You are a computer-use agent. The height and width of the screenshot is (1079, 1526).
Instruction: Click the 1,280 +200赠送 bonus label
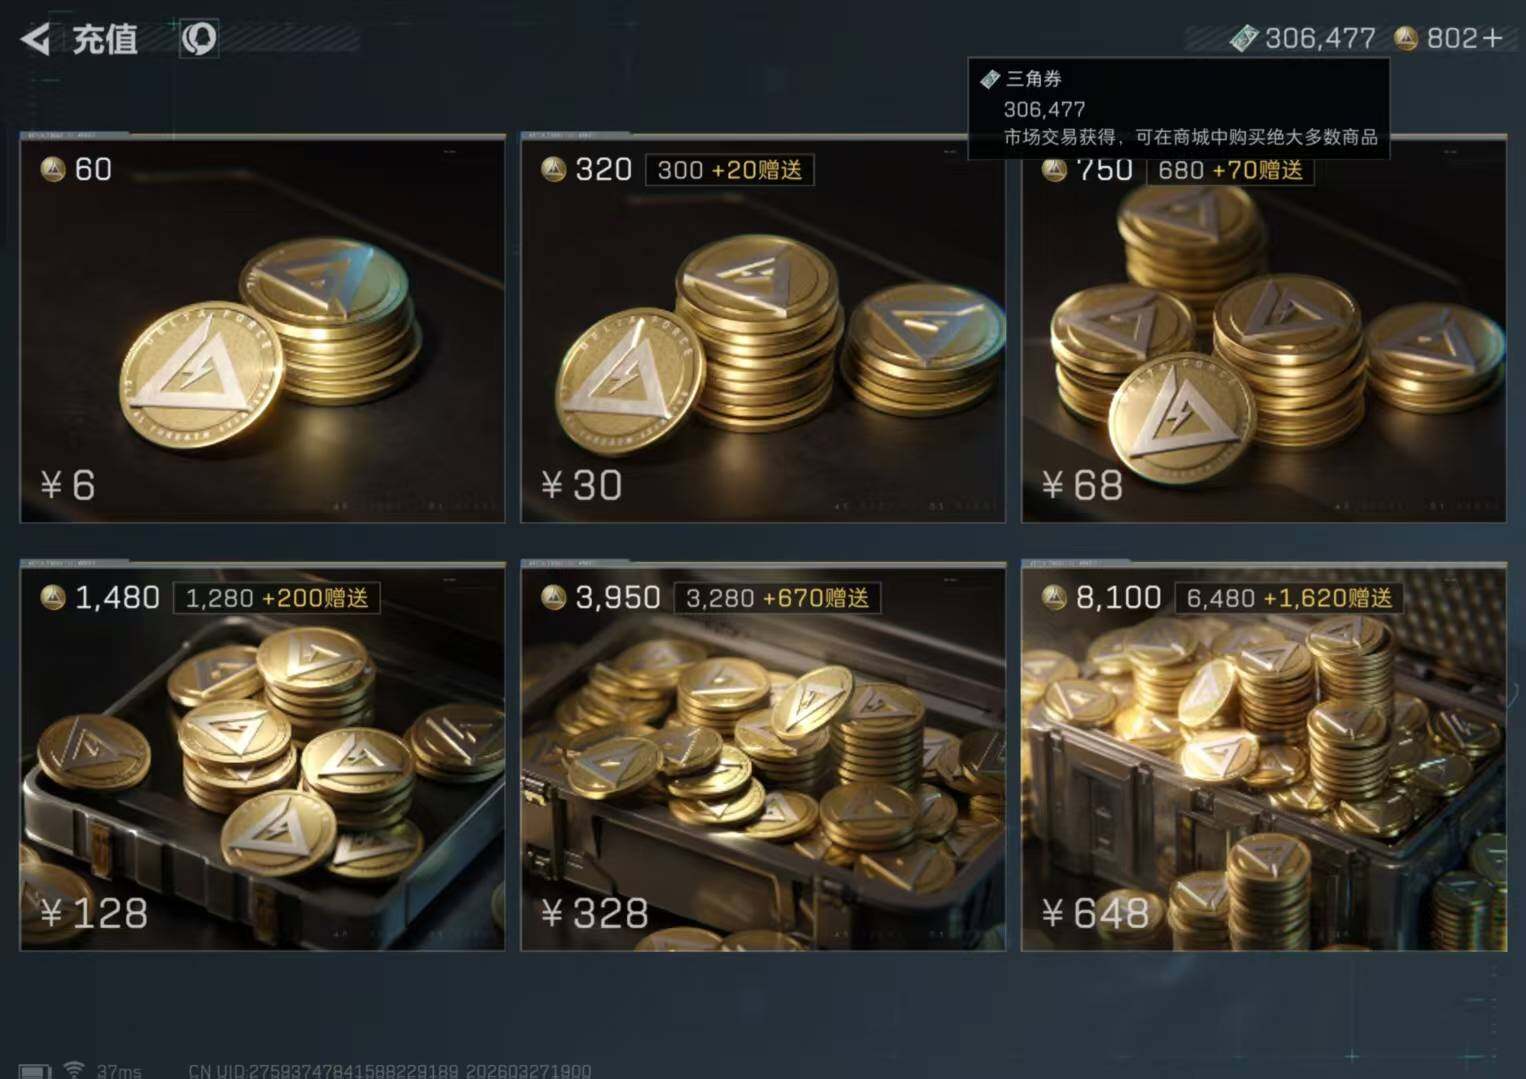(277, 598)
